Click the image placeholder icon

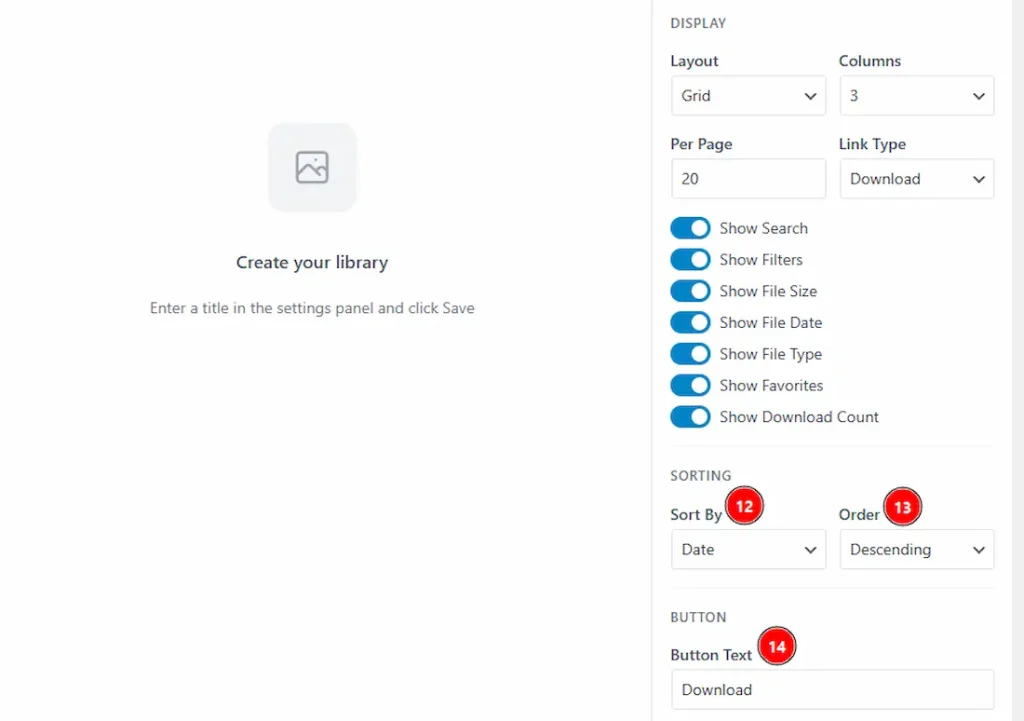(x=312, y=167)
